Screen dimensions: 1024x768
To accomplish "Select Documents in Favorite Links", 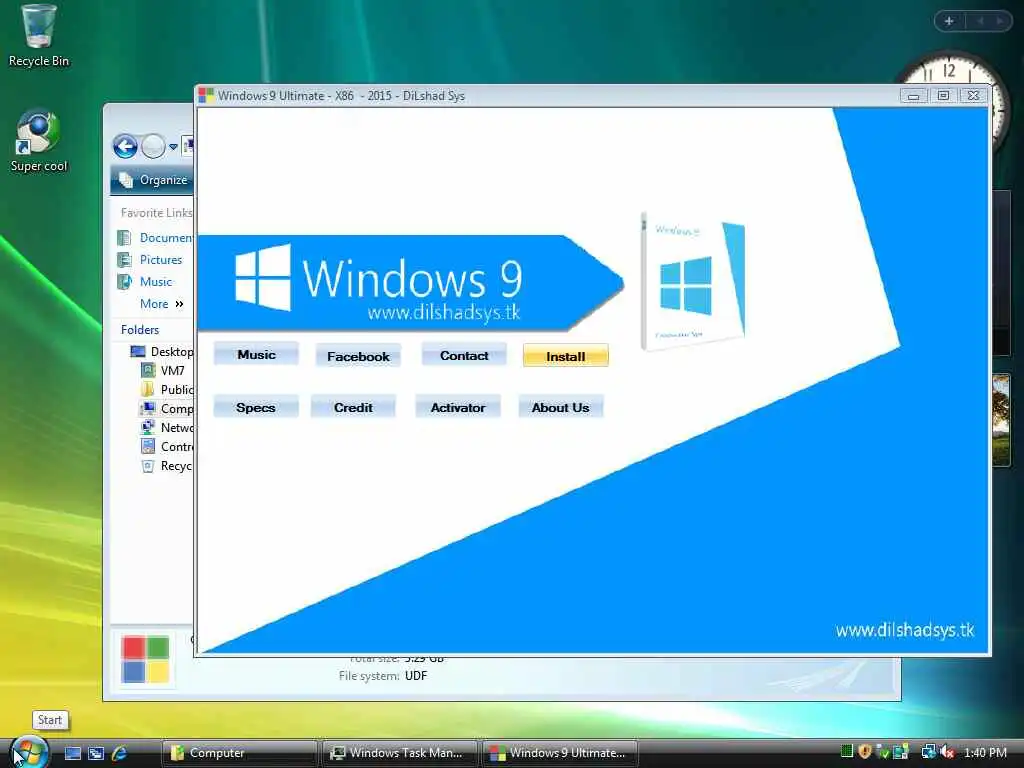I will click(x=155, y=238).
